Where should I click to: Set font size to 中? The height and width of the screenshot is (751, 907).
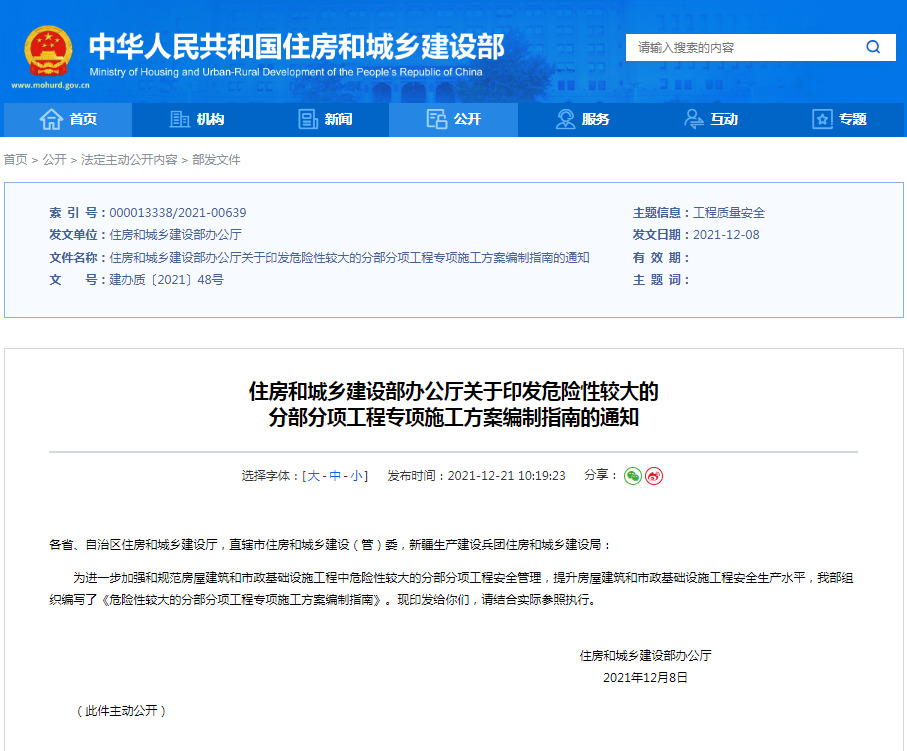[x=335, y=476]
